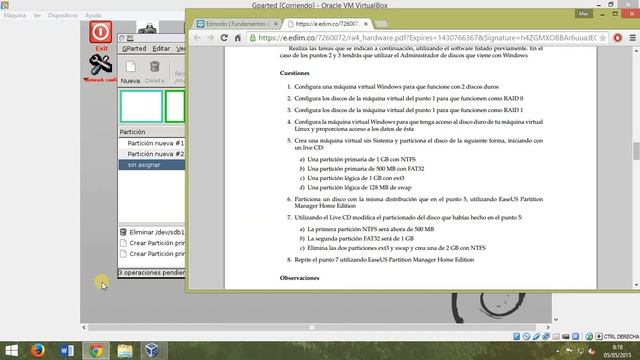The height and width of the screenshot is (360, 640).
Task: Launch Firefox from the taskbar
Action: coord(38,351)
